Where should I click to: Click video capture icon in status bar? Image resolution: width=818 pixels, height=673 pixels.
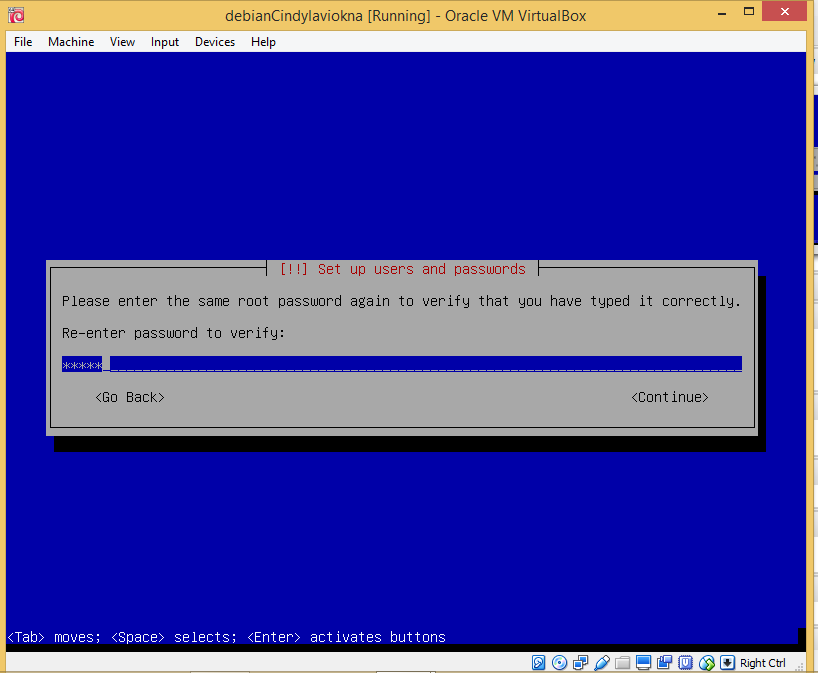click(664, 663)
